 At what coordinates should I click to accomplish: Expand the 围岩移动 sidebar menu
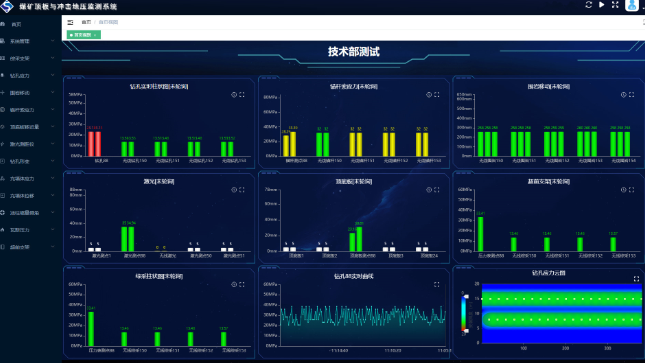point(28,93)
